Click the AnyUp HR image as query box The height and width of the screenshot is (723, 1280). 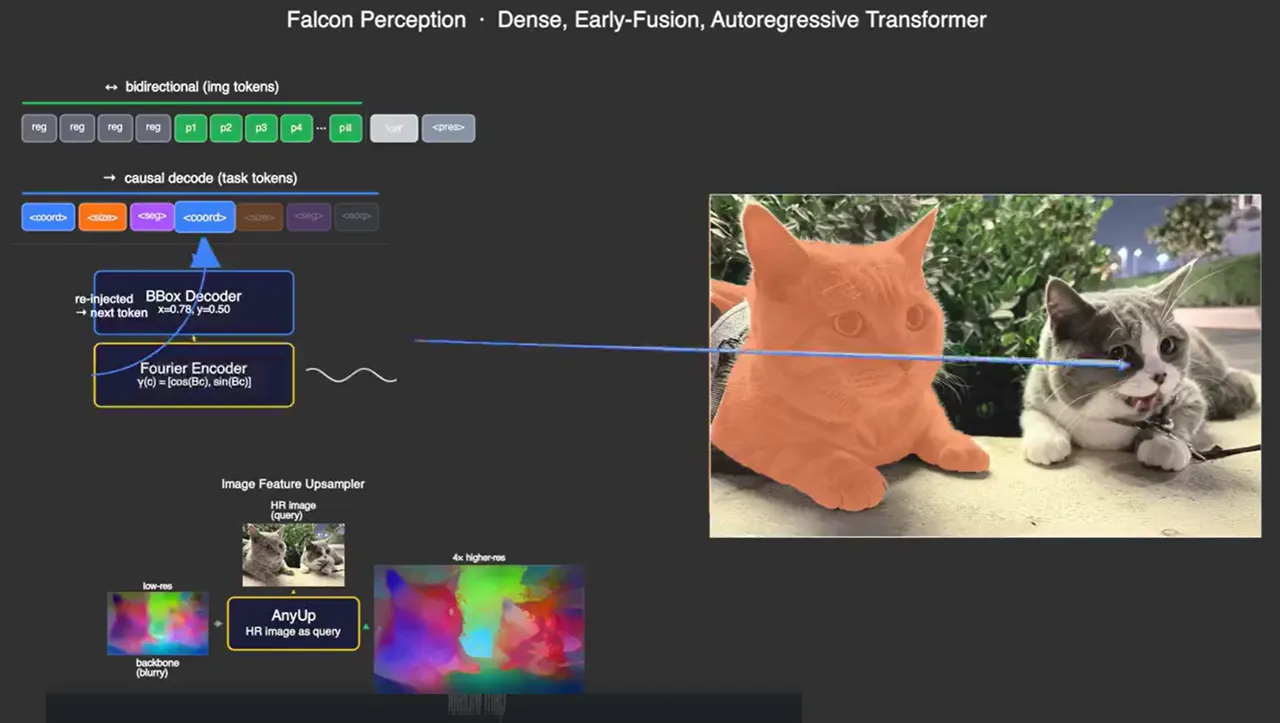click(x=293, y=622)
